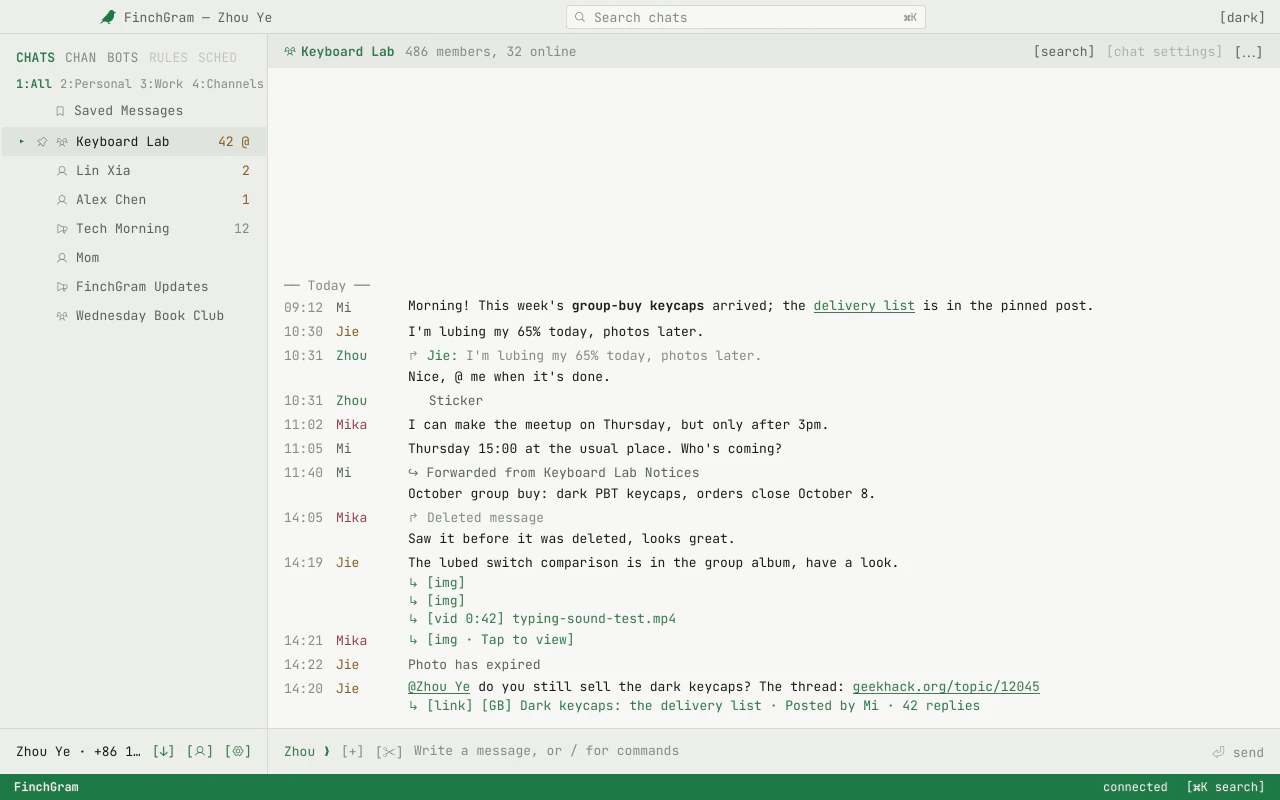Click the bookmark icon beside Saved Messages
The width and height of the screenshot is (1280, 800).
tap(60, 111)
